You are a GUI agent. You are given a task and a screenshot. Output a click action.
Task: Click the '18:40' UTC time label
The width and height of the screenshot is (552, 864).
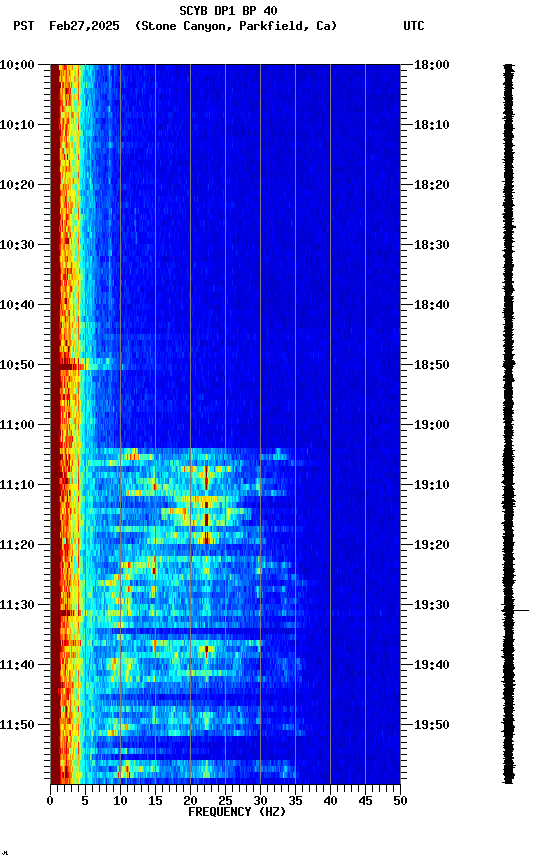pyautogui.click(x=432, y=305)
